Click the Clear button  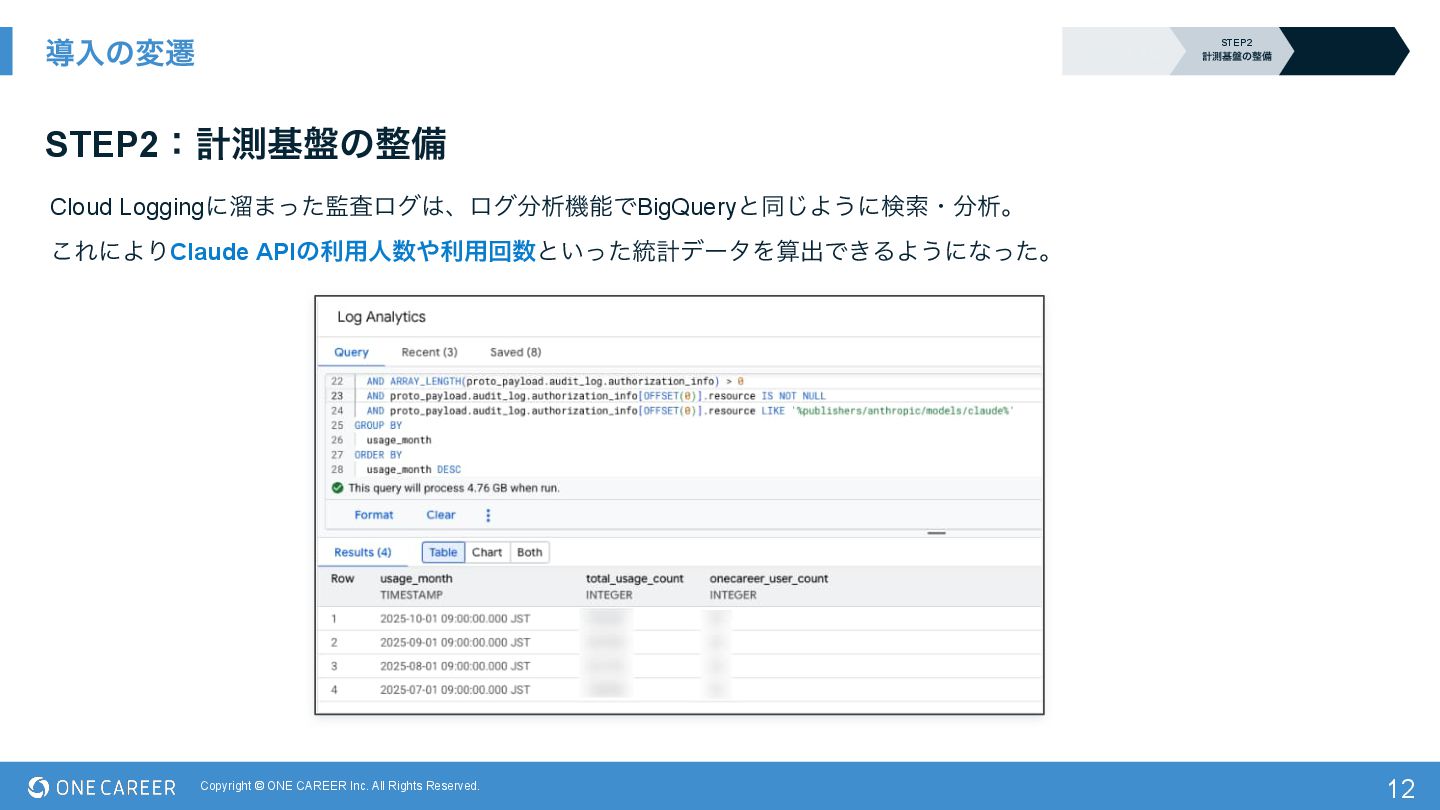click(441, 515)
